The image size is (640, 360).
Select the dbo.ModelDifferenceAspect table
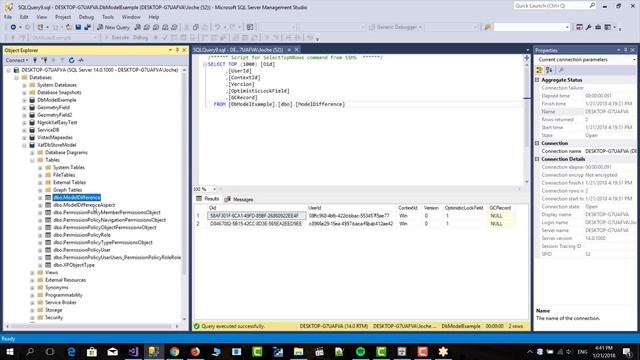84,205
